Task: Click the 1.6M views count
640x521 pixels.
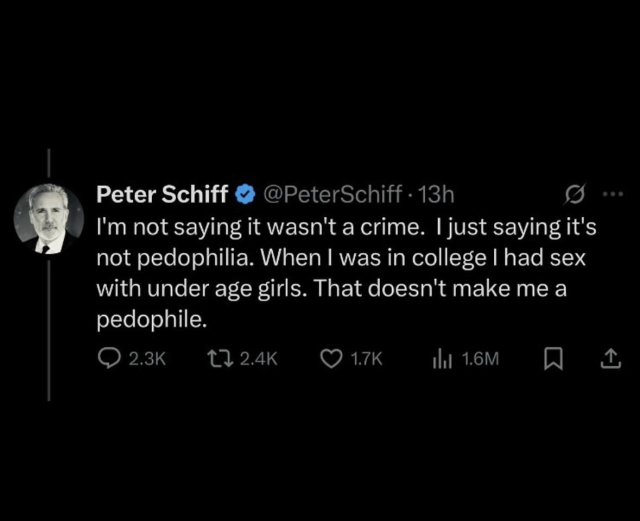Action: pyautogui.click(x=479, y=359)
